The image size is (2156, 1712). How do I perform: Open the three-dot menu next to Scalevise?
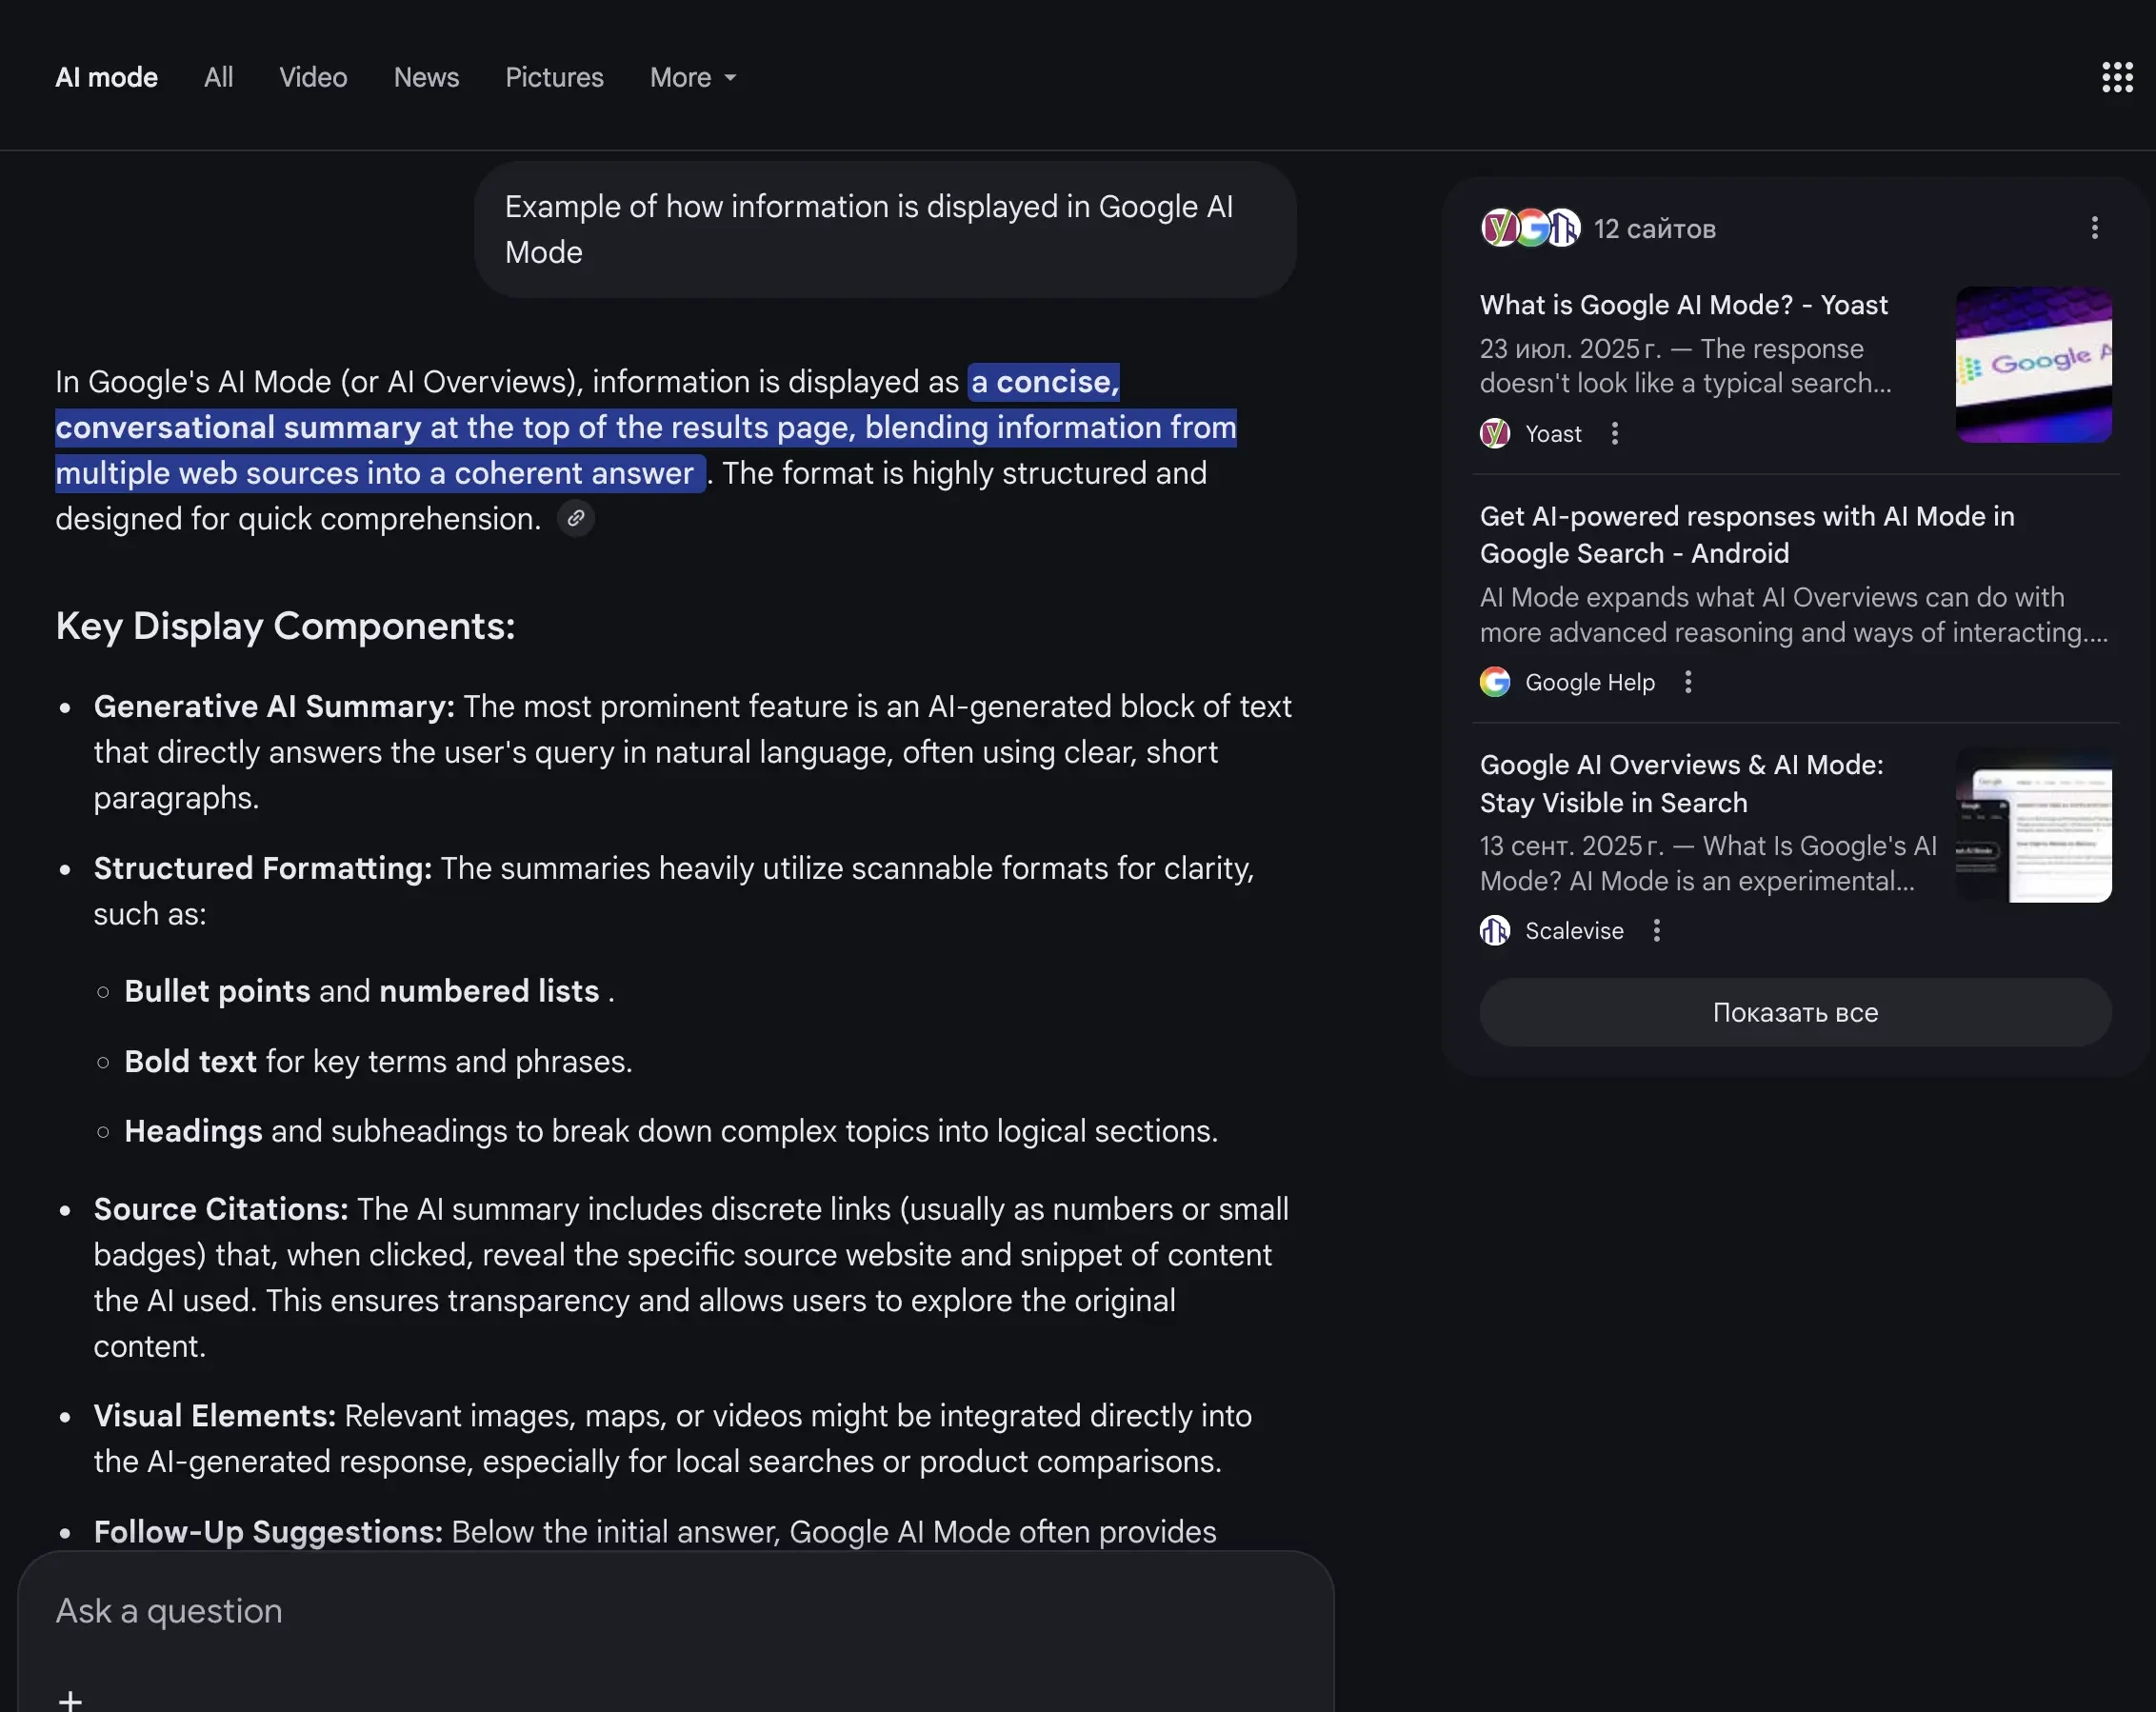1655,930
